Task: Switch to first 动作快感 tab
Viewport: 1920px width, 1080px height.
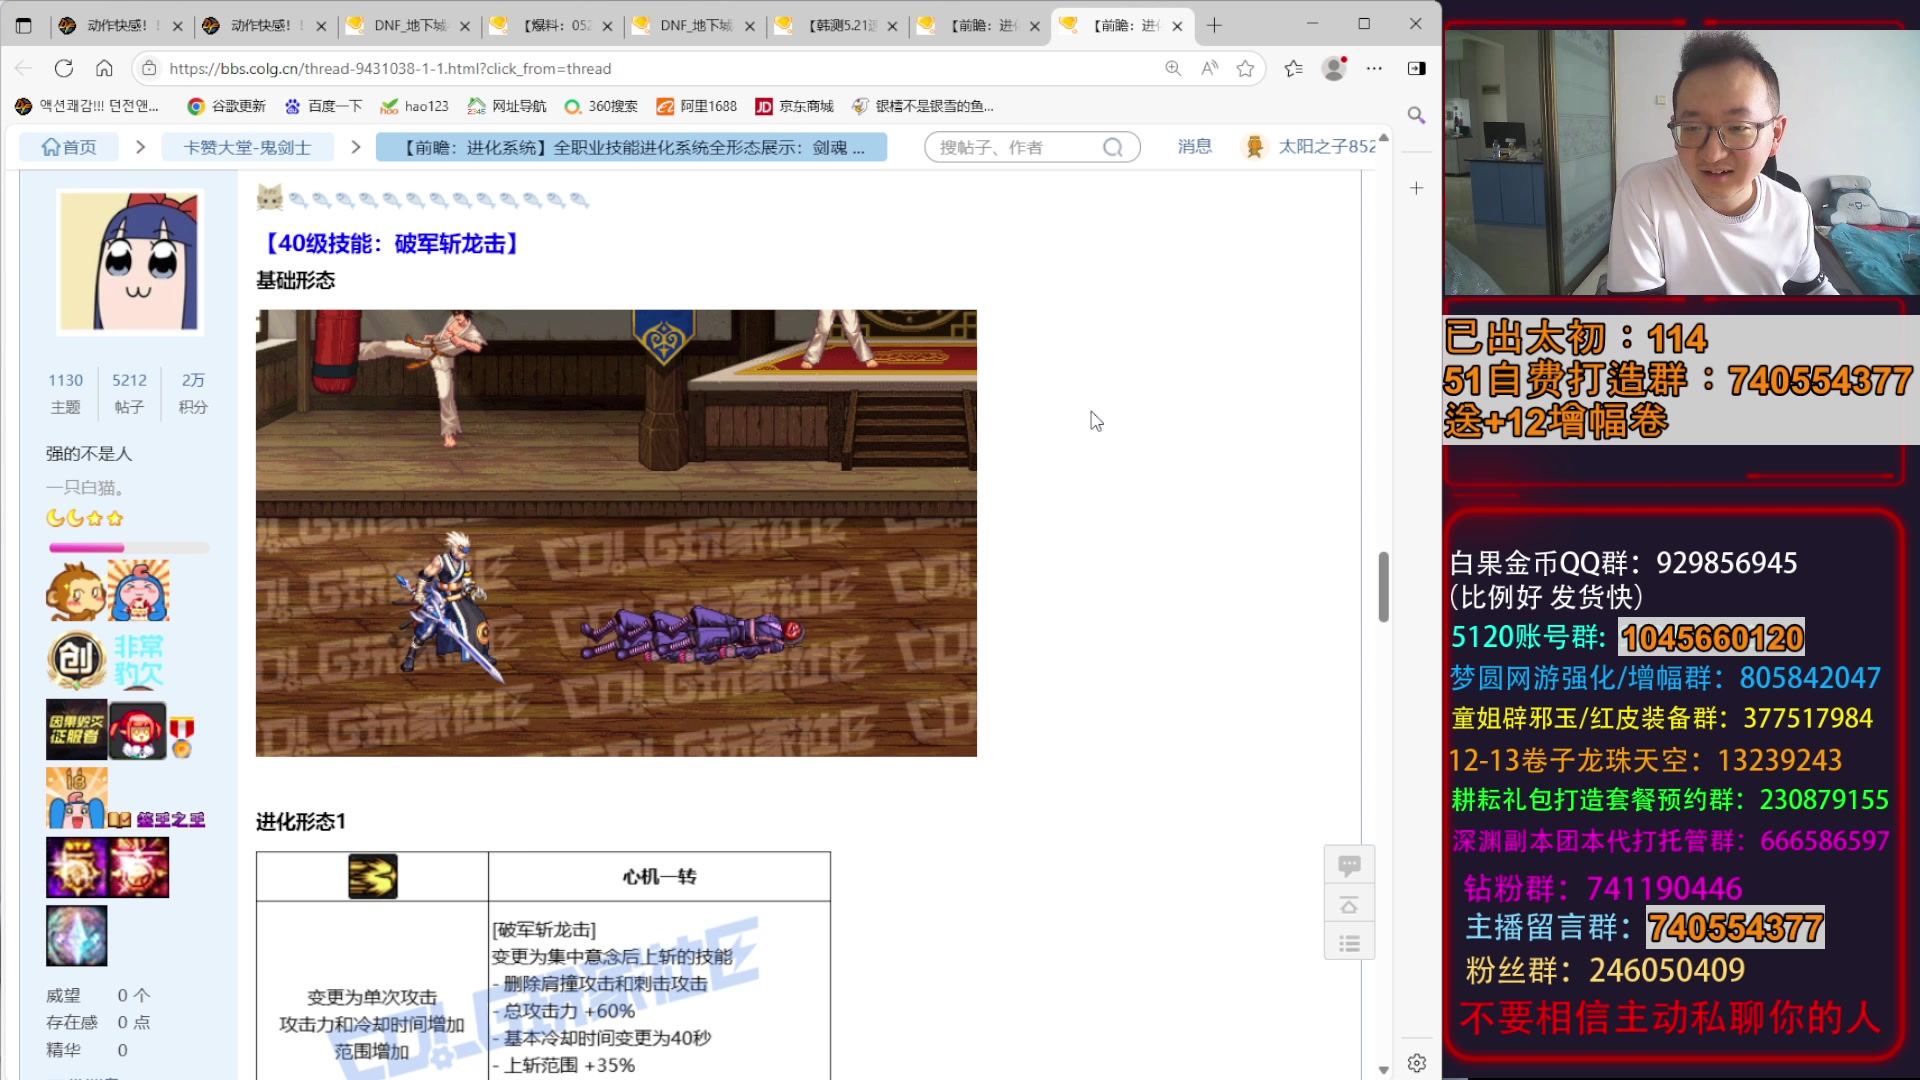Action: point(119,26)
